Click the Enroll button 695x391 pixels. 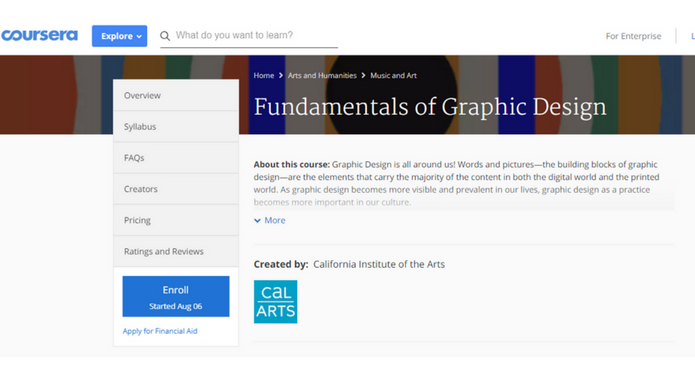point(176,297)
